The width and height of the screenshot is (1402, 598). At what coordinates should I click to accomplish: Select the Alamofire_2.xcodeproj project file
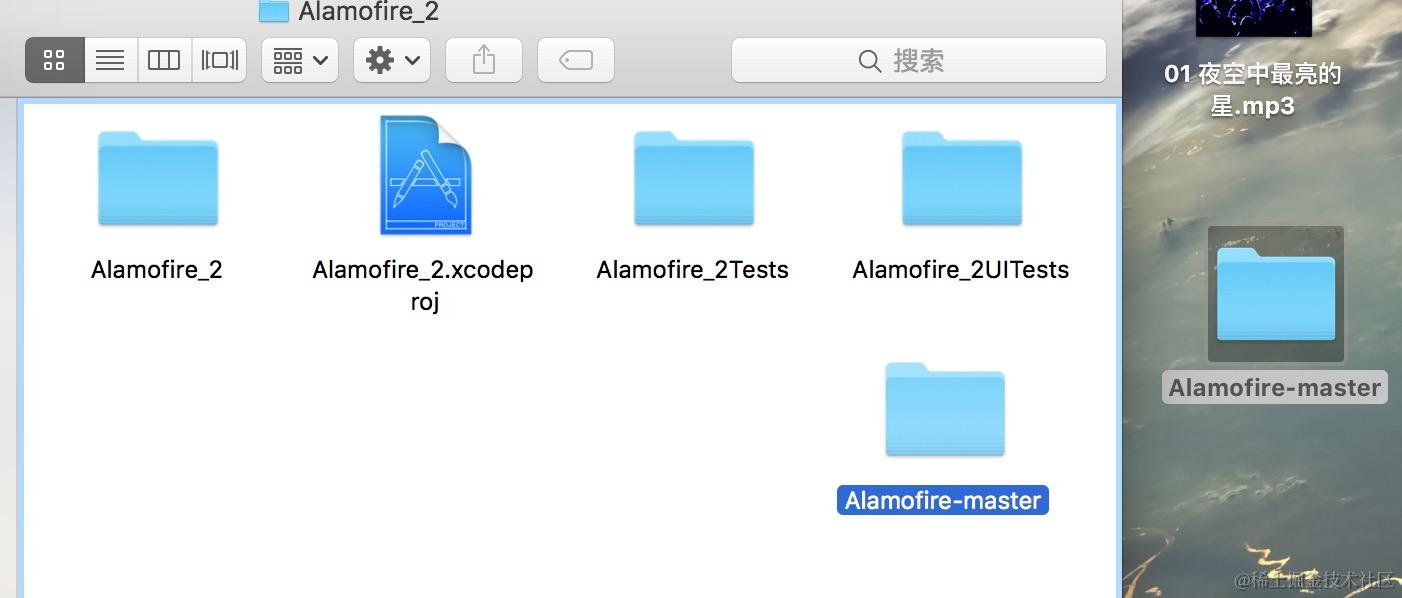[x=424, y=176]
